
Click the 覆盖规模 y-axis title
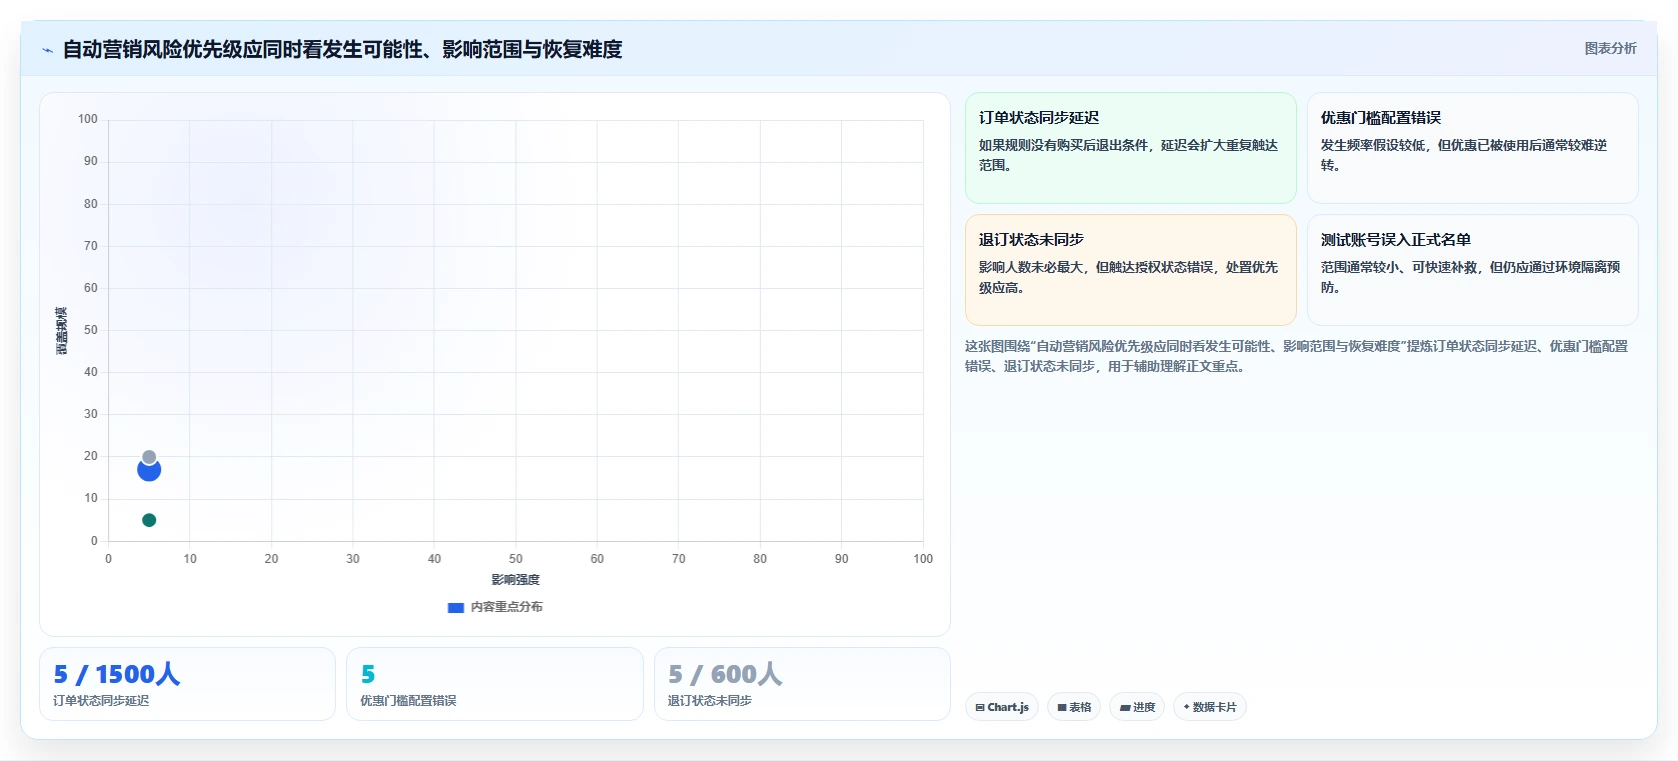(x=62, y=330)
